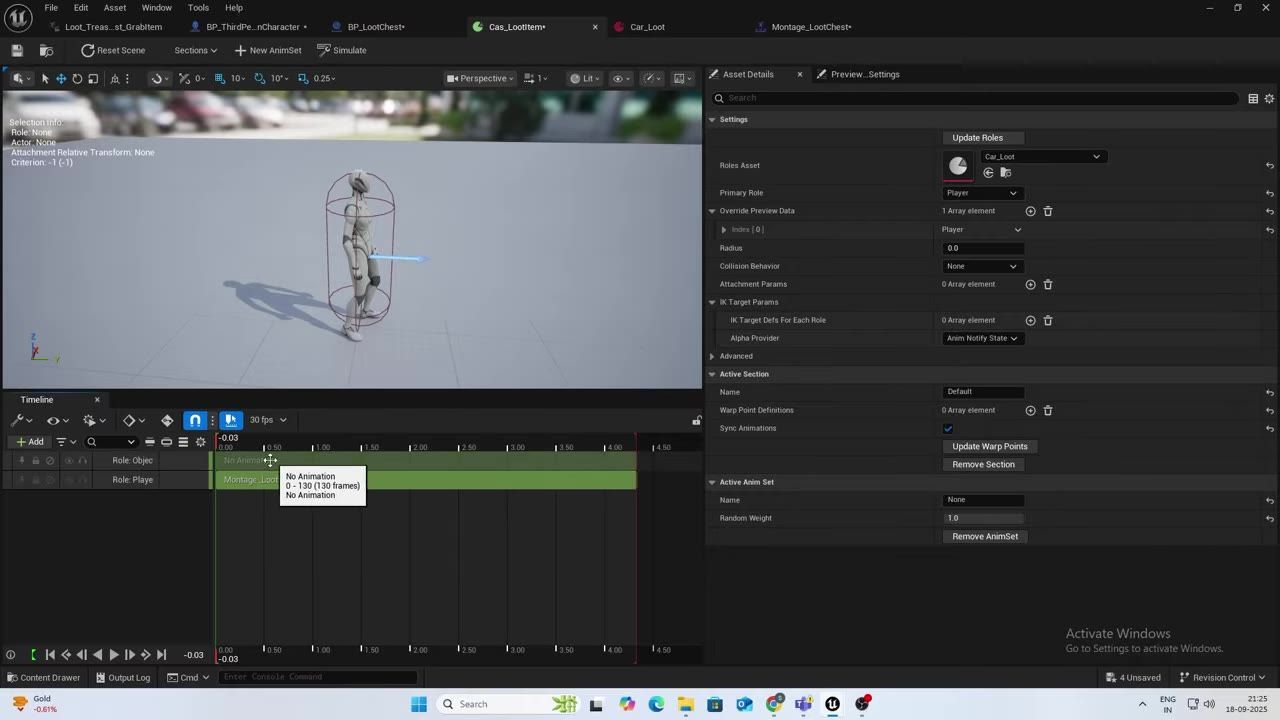Toggle pin on Role: Objec track
Viewport: 1280px width, 720px height.
pos(21,461)
